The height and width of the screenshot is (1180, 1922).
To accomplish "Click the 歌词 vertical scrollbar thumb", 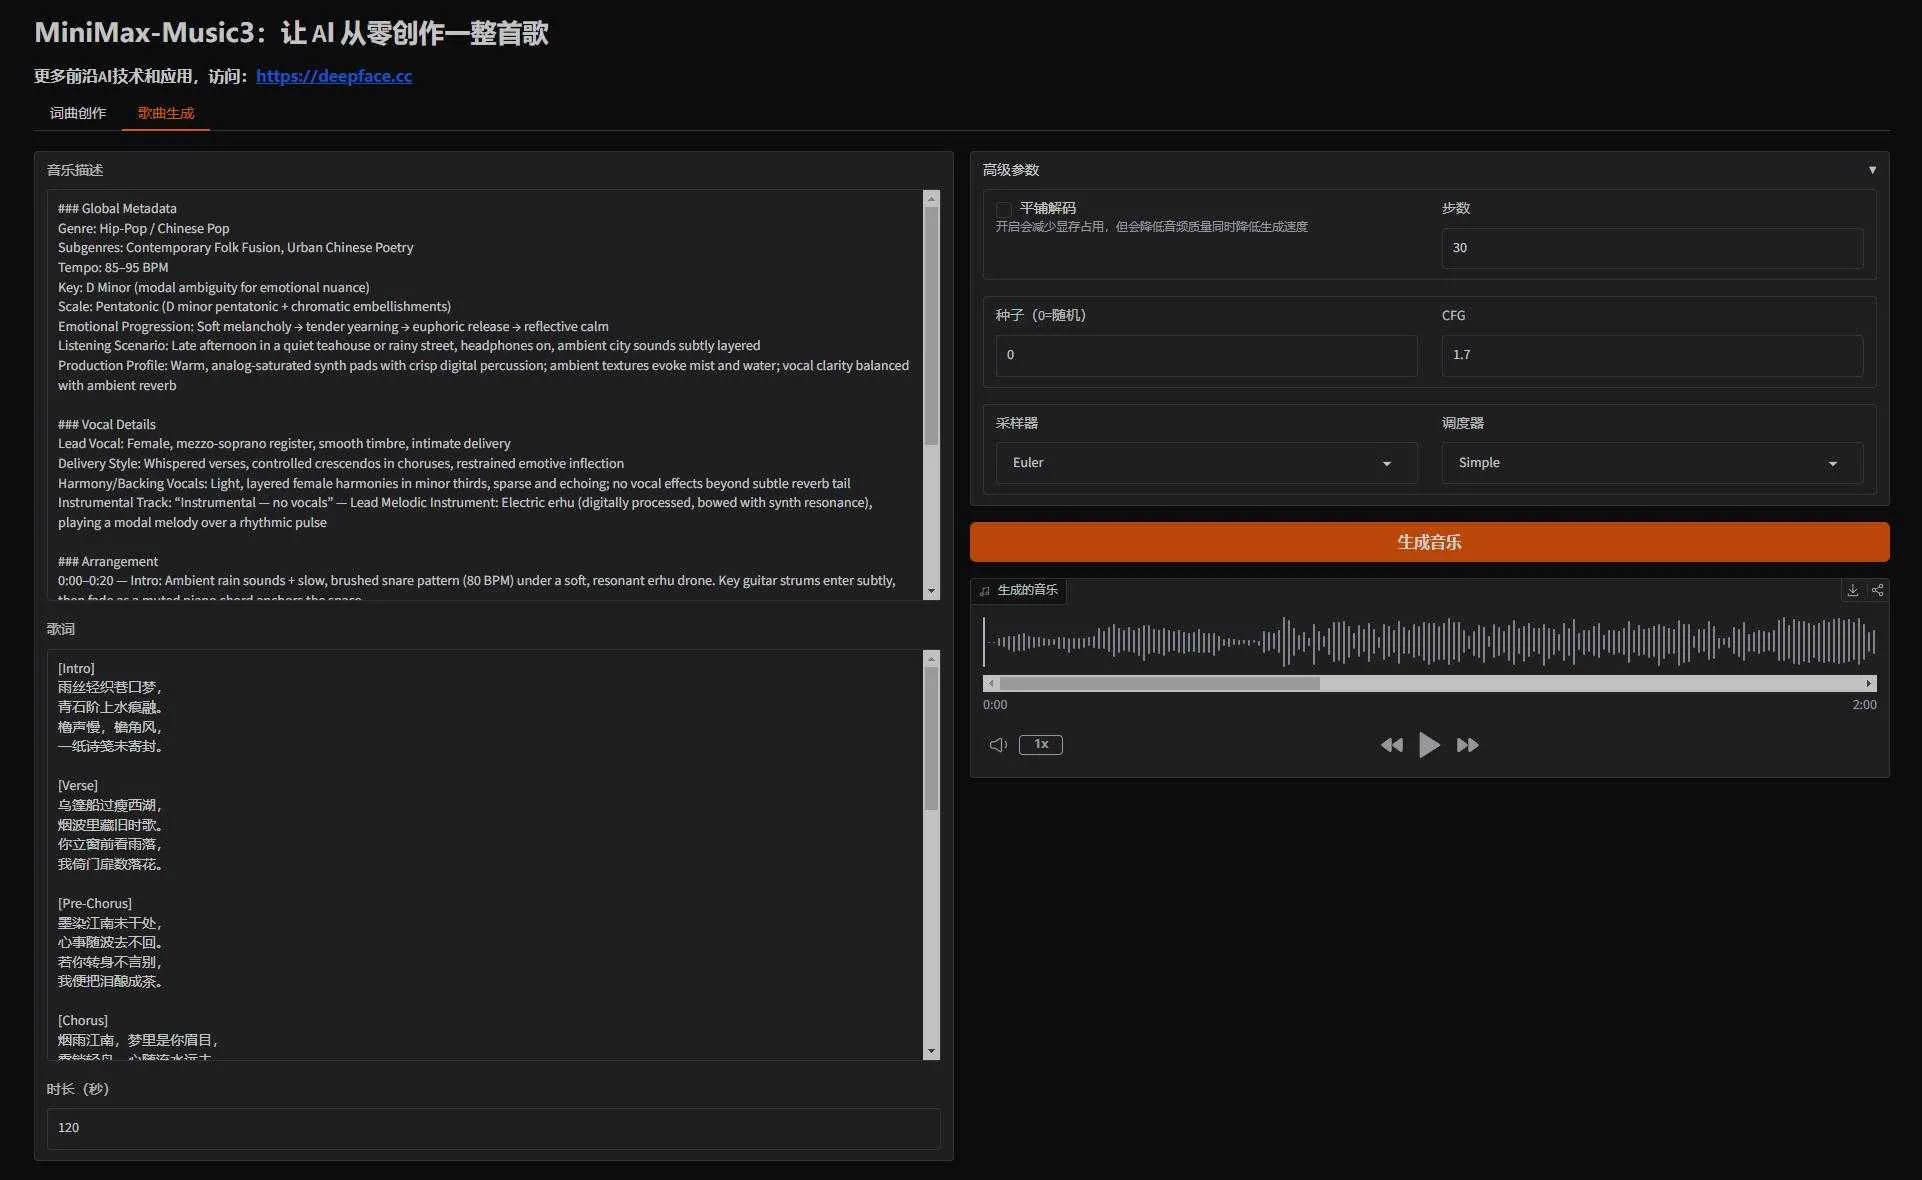I will tap(932, 738).
